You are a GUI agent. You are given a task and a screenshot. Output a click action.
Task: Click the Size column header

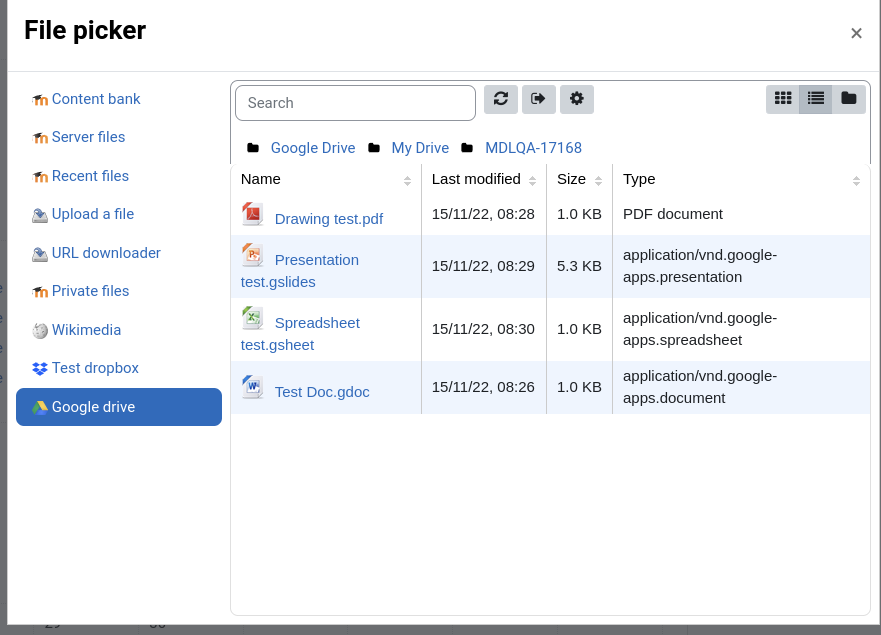coord(571,179)
